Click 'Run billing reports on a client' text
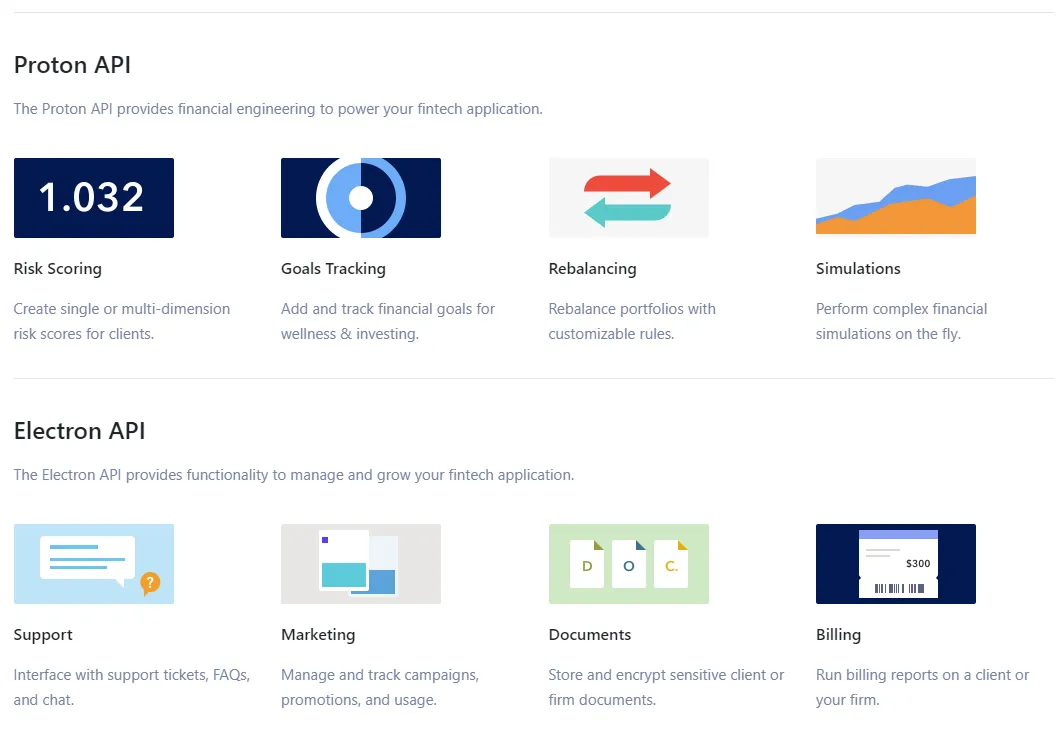The height and width of the screenshot is (733, 1060). 922,687
